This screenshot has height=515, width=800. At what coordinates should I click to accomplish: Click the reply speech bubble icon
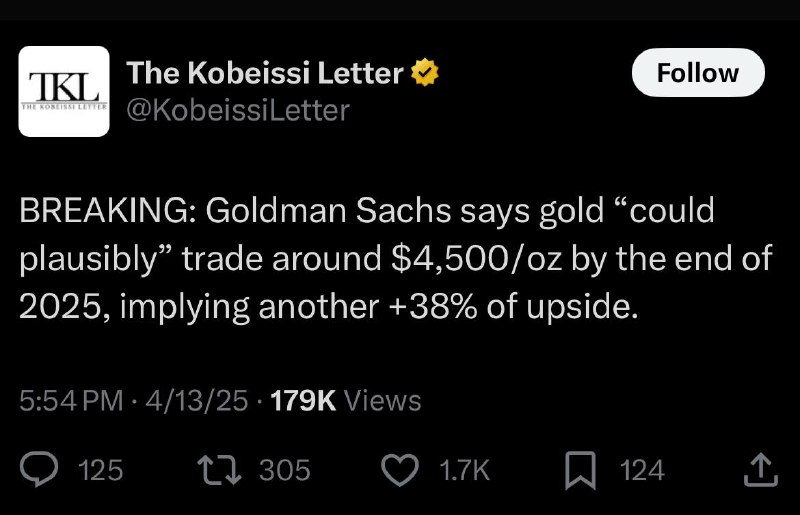[x=39, y=469]
